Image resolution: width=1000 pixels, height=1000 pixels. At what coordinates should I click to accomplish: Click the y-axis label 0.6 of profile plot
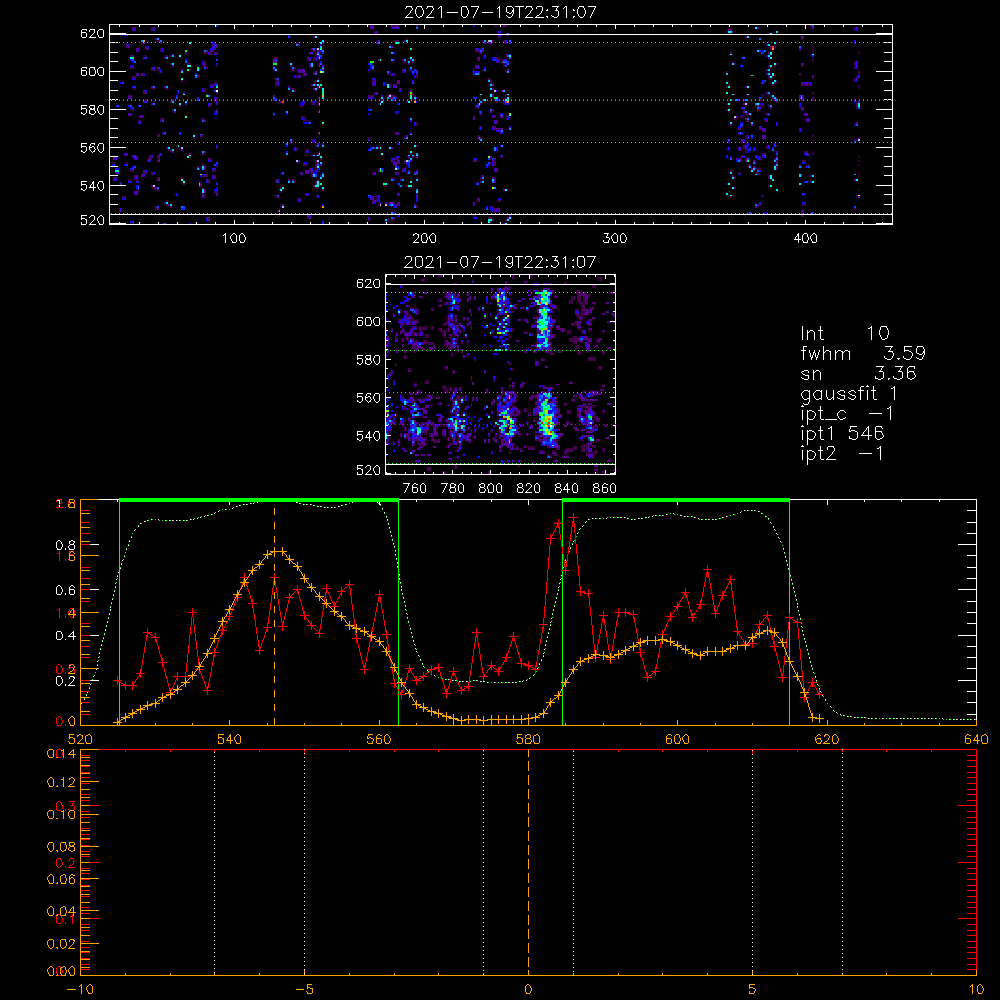[66, 591]
